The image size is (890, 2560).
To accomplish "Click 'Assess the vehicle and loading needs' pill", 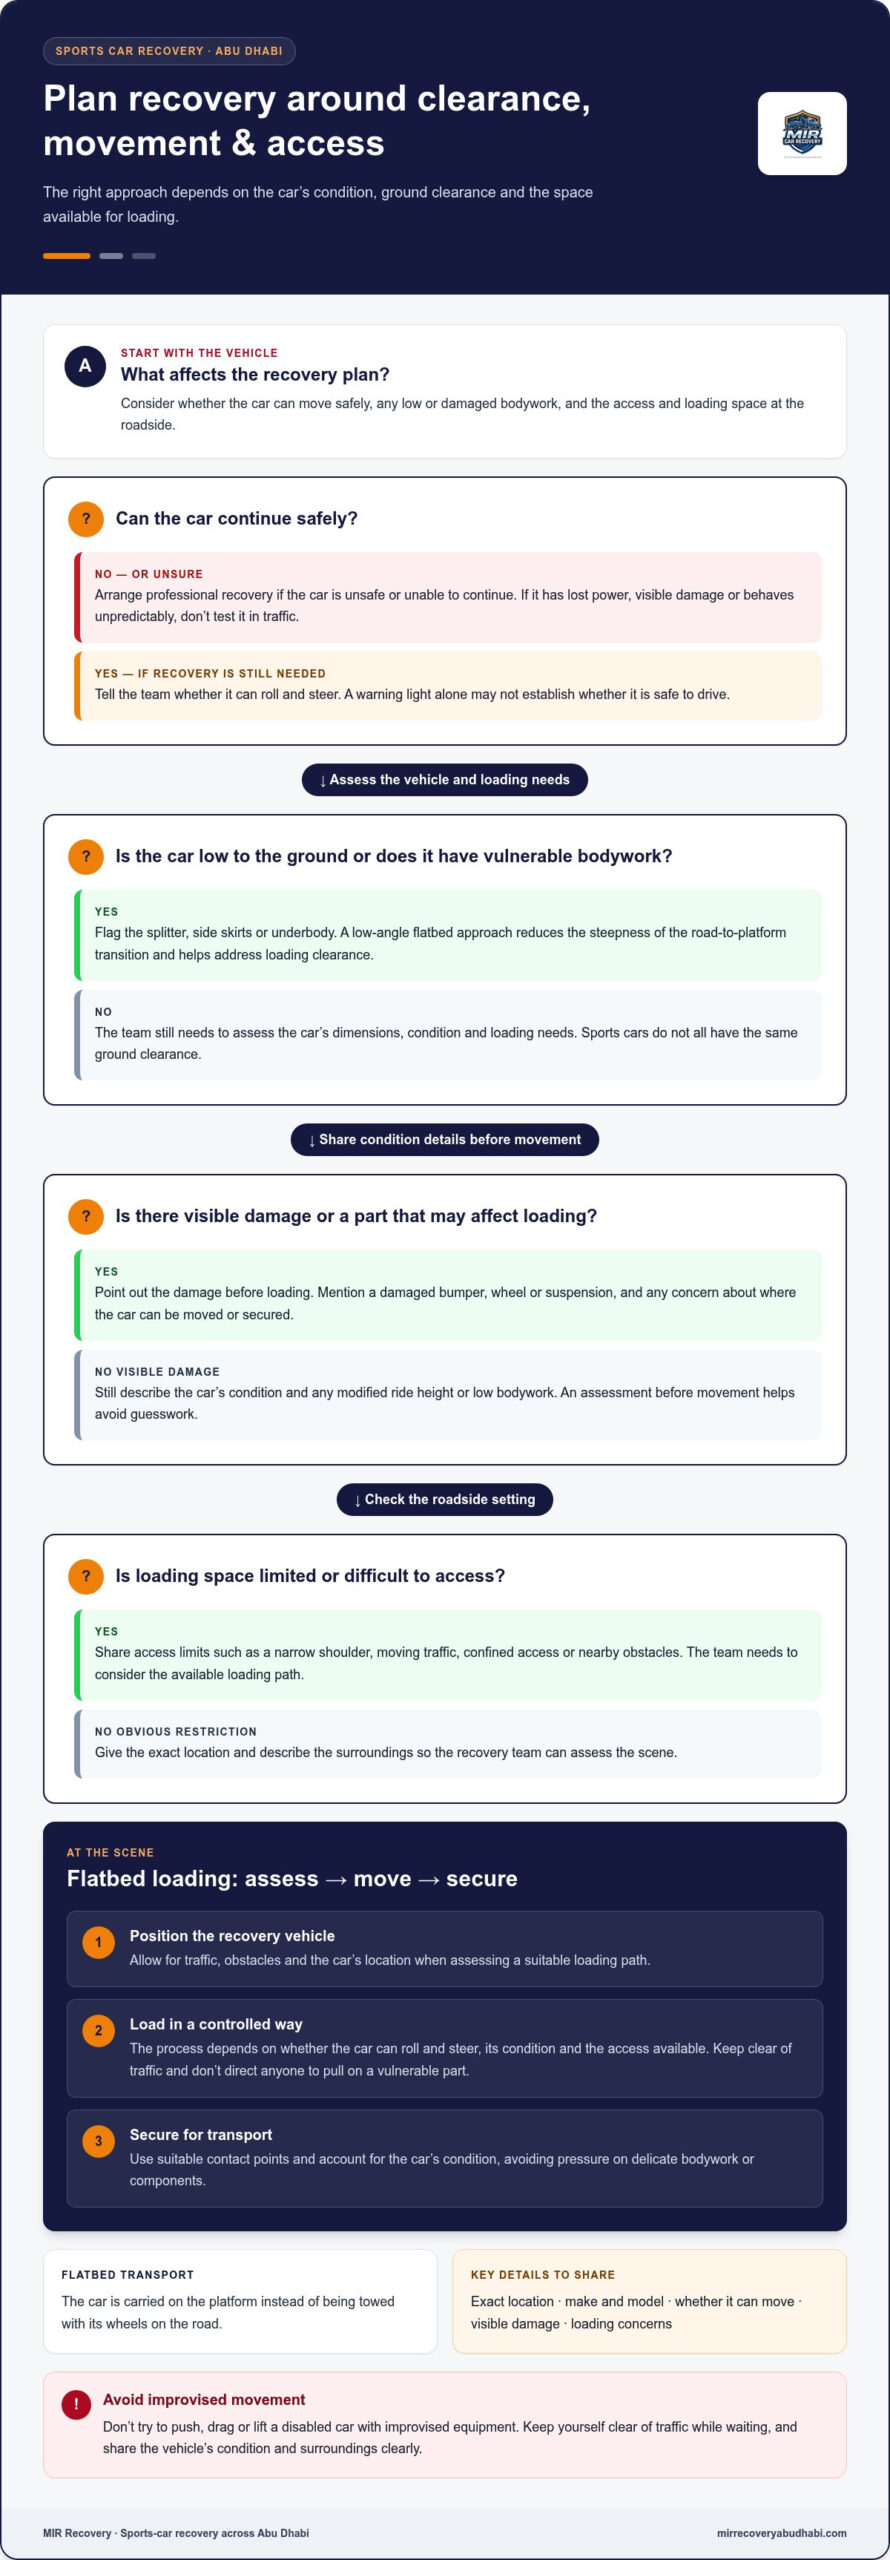I will [445, 780].
